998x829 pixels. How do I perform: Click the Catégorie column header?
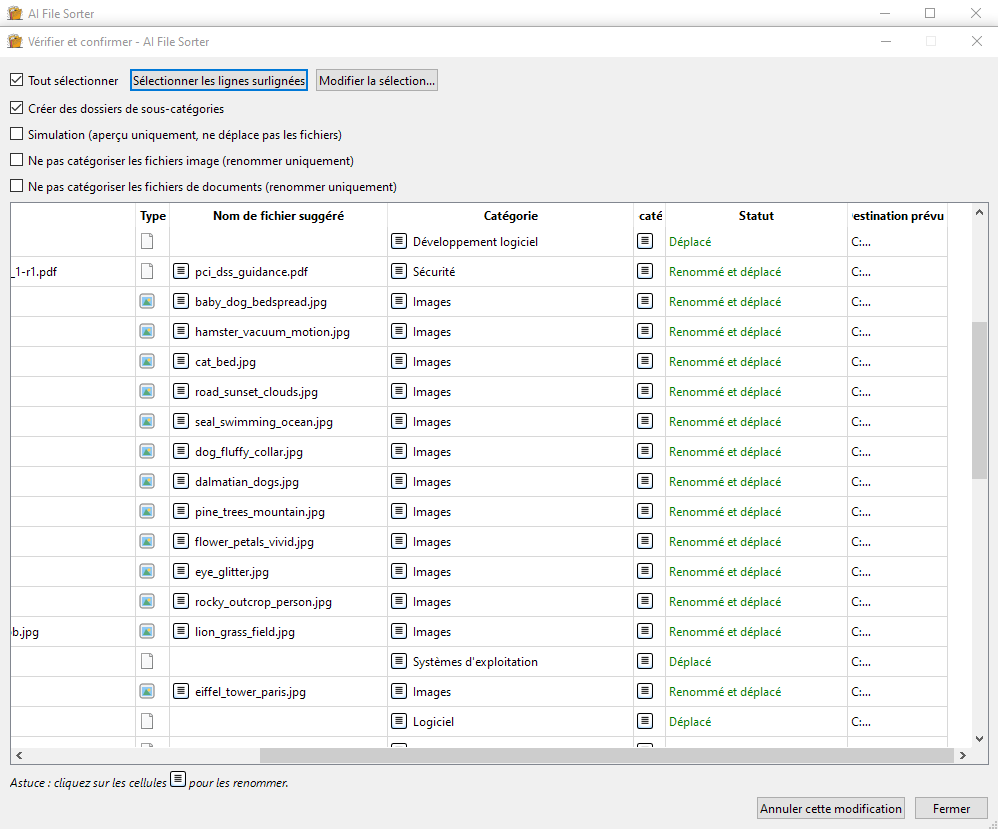pos(510,215)
